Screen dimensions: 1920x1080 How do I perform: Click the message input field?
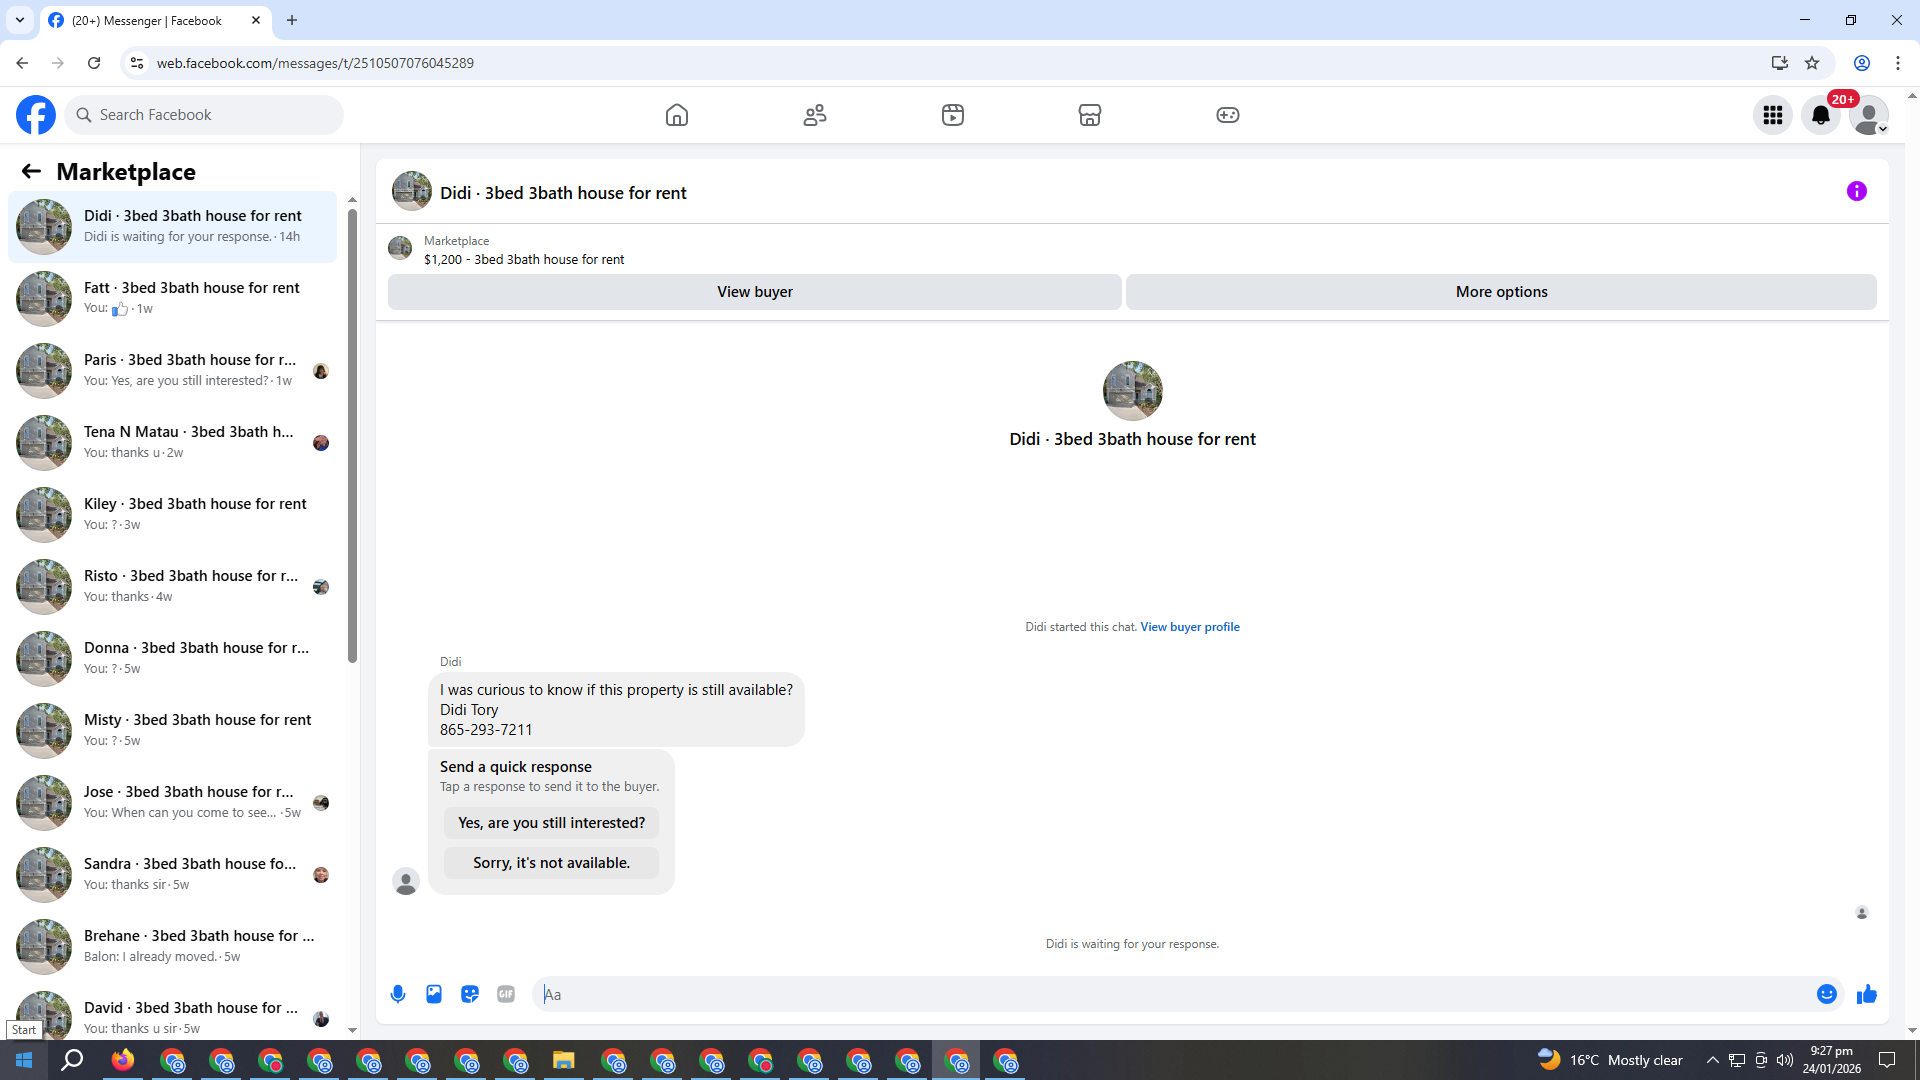[1170, 994]
